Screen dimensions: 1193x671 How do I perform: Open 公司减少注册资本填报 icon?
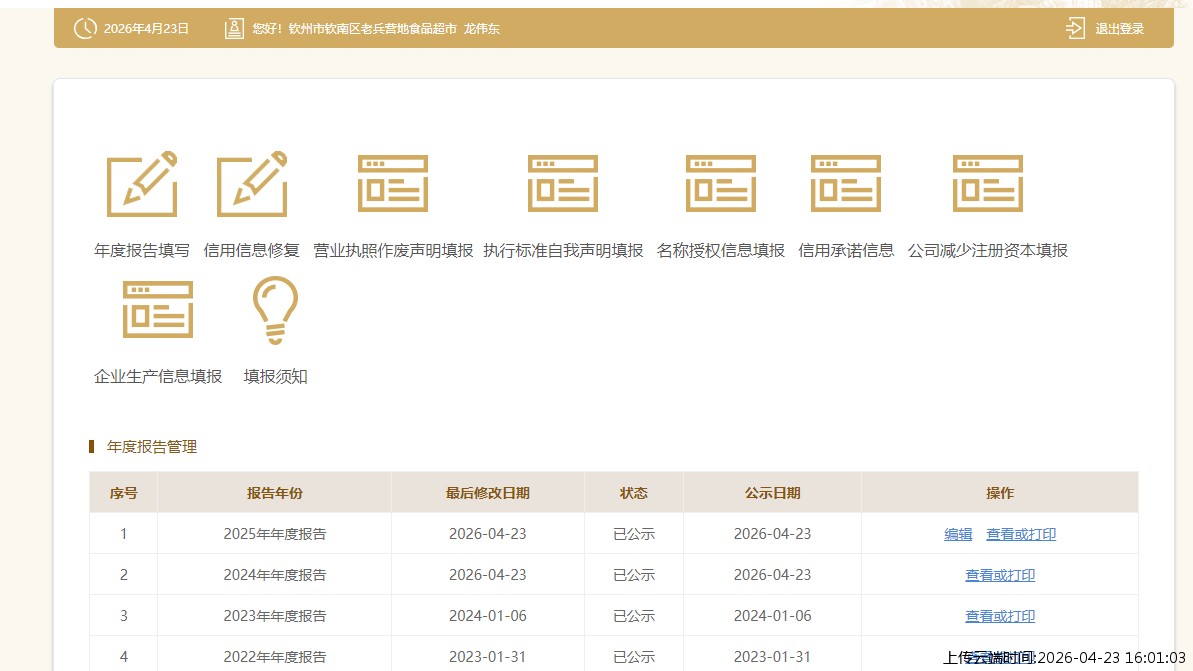(987, 184)
